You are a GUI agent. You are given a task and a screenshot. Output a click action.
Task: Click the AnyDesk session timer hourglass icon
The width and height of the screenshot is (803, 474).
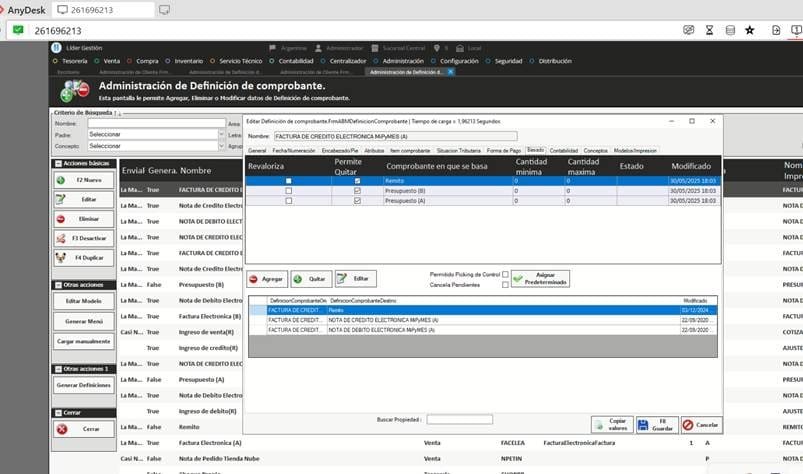709,30
